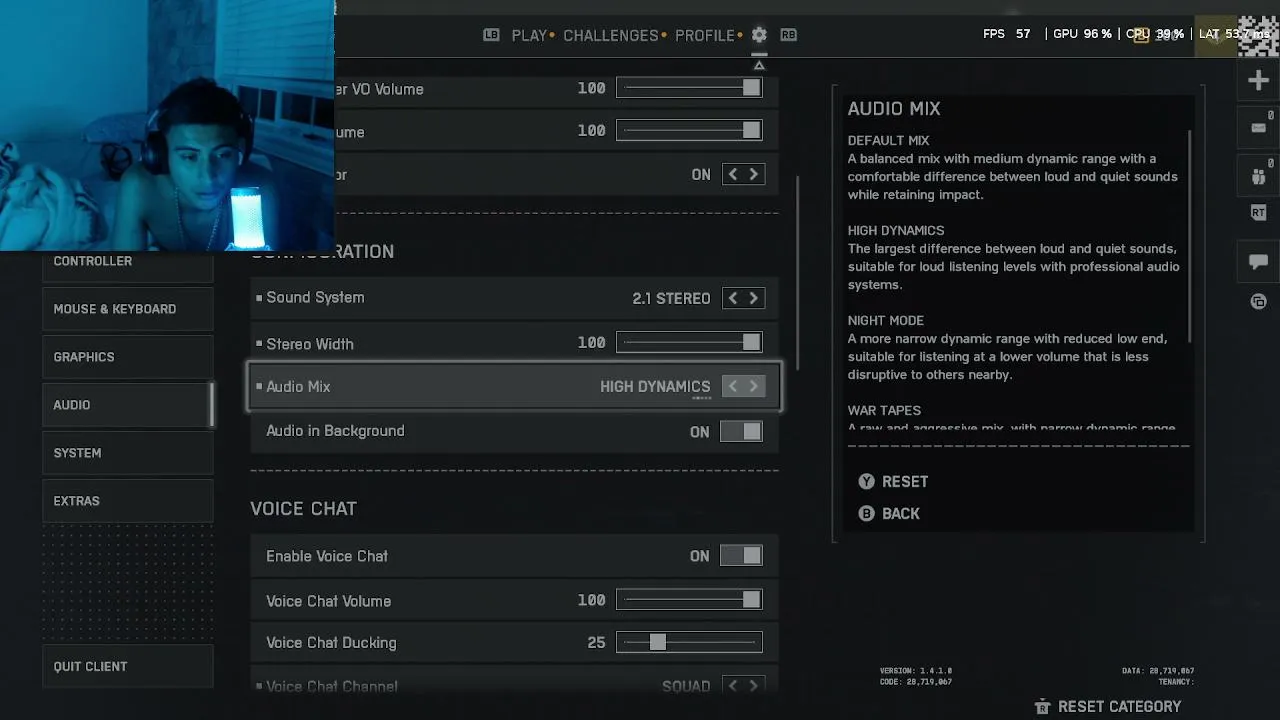Toggle Audio in Background switch
The width and height of the screenshot is (1280, 720).
[741, 432]
